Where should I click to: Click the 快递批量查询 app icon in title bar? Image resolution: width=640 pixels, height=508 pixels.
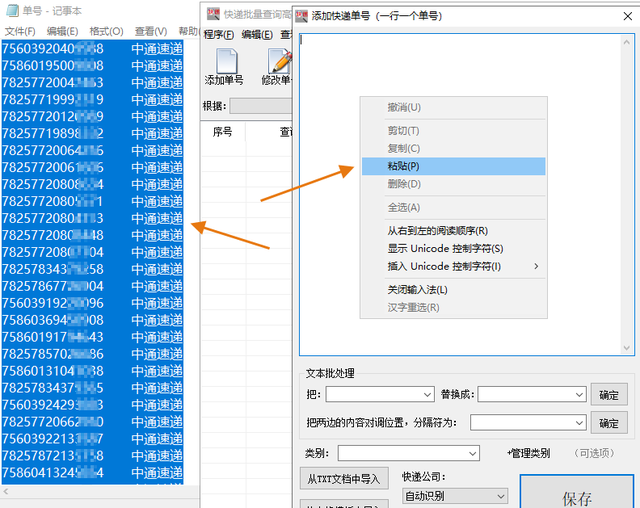[213, 14]
